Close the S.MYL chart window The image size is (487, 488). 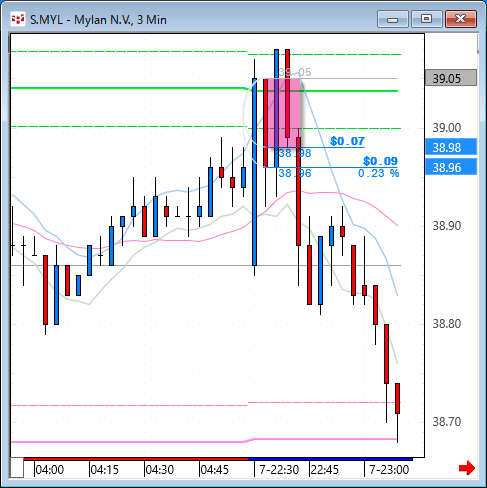(x=461, y=19)
